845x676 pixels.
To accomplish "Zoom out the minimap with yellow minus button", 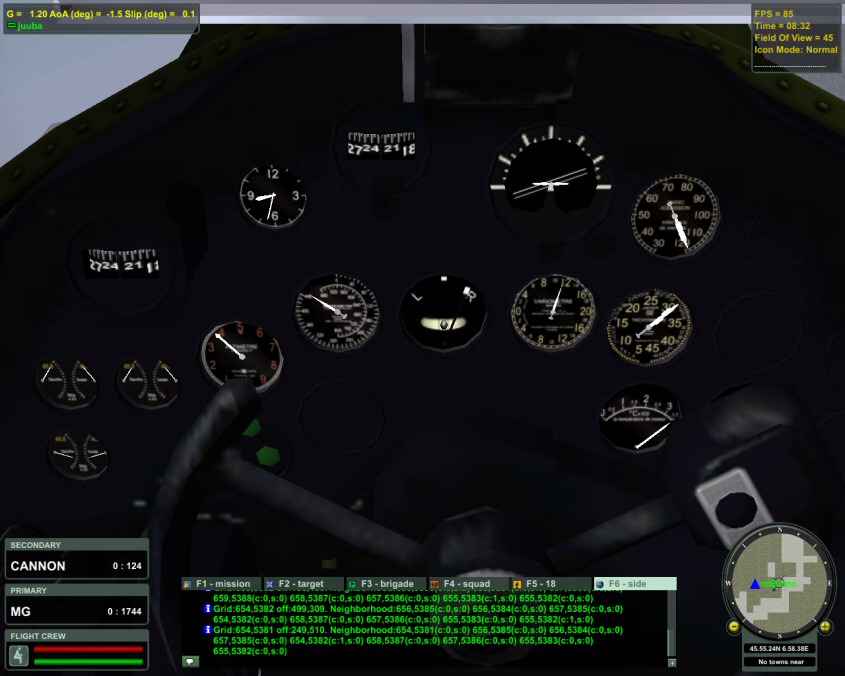I will 733,626.
